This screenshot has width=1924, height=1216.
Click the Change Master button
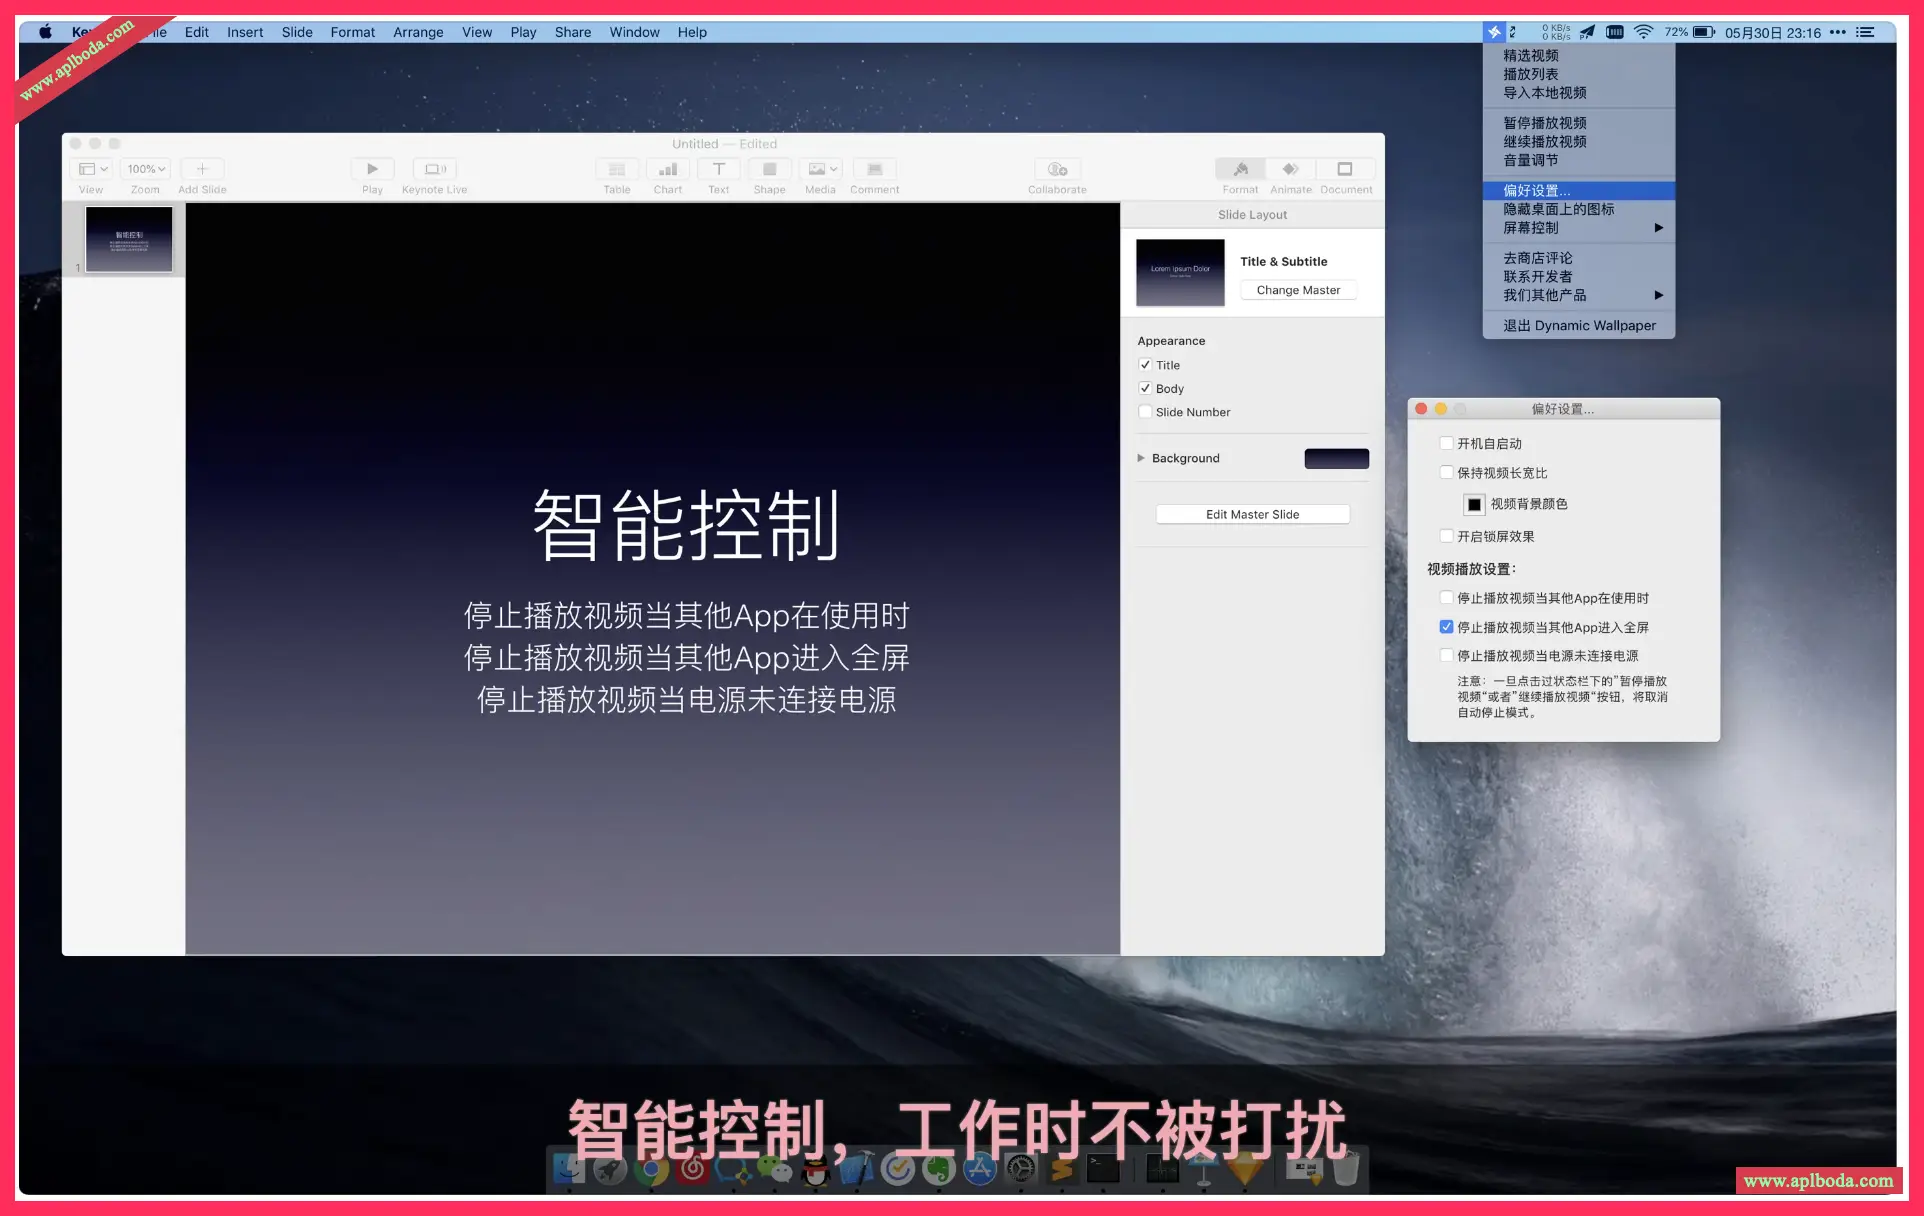(1297, 290)
